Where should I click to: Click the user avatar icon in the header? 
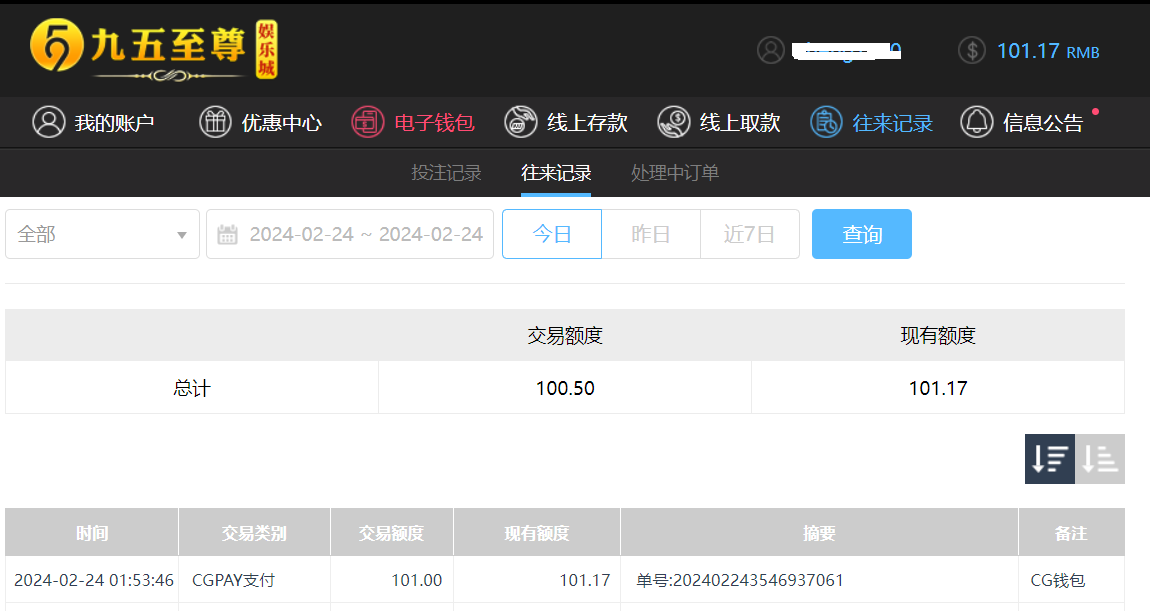771,51
